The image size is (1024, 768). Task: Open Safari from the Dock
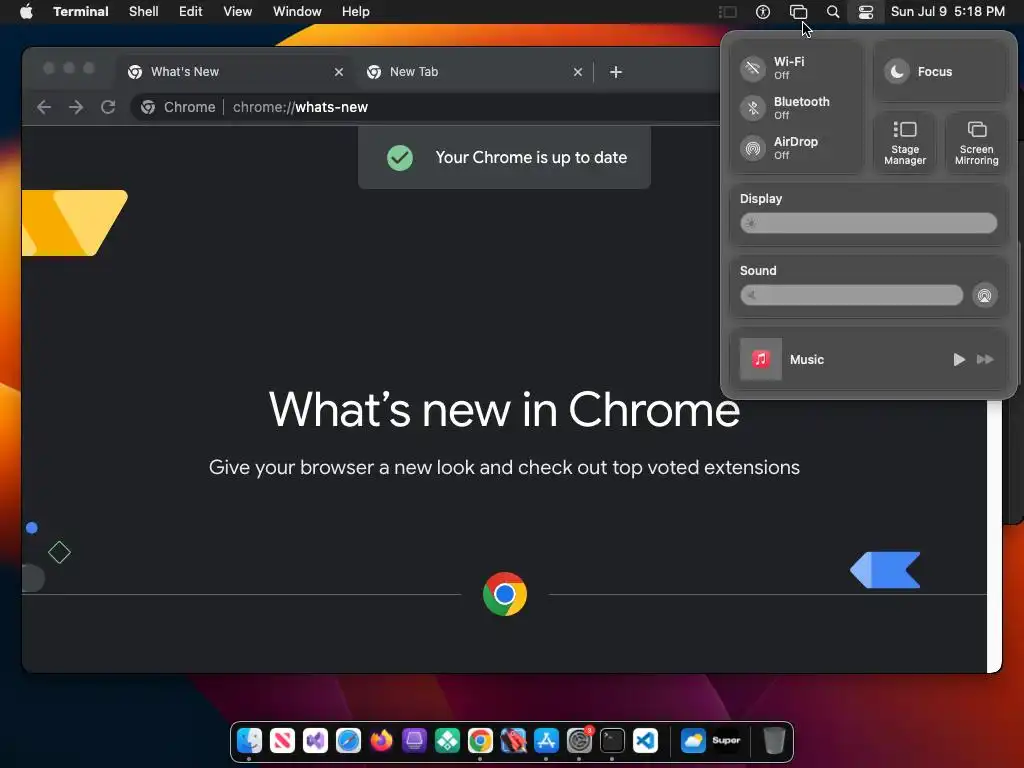[348, 741]
